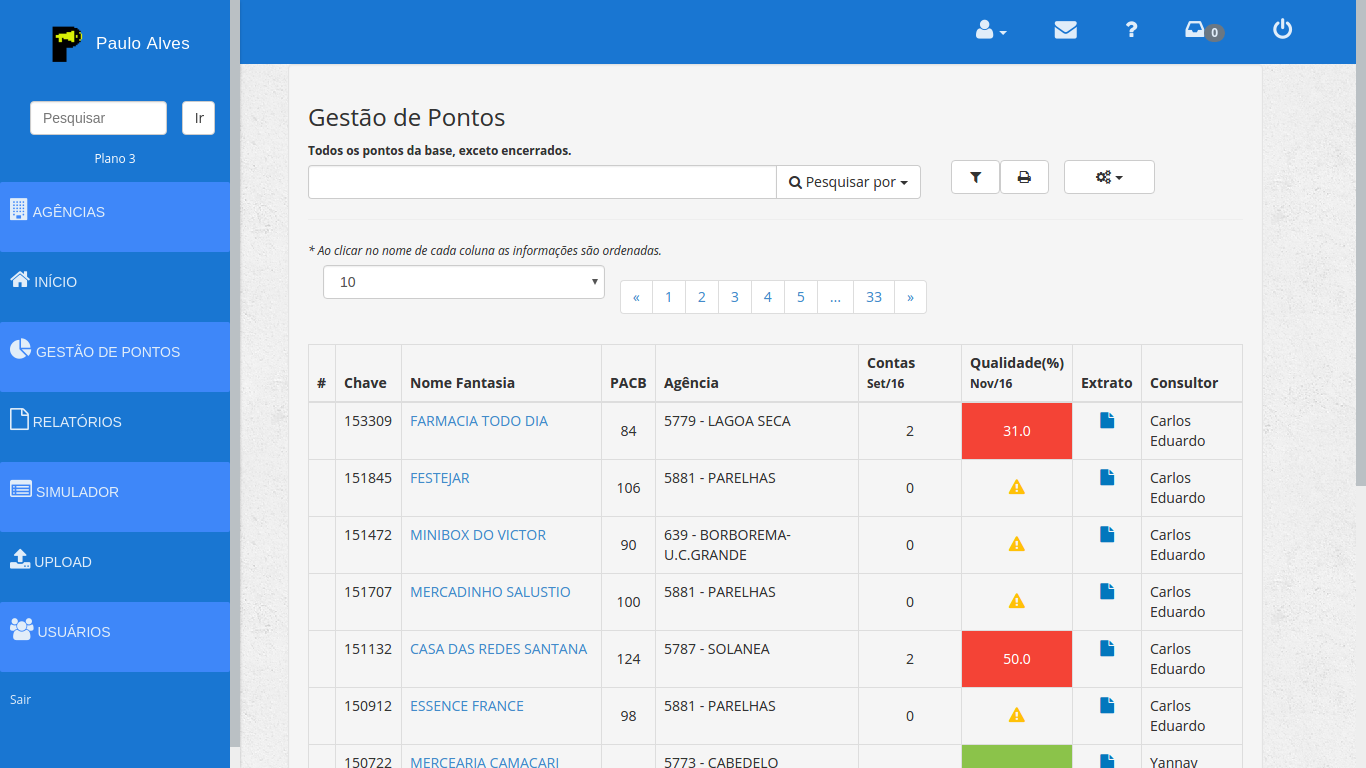Click warning triangle in FESTEJAR row

1017,487
